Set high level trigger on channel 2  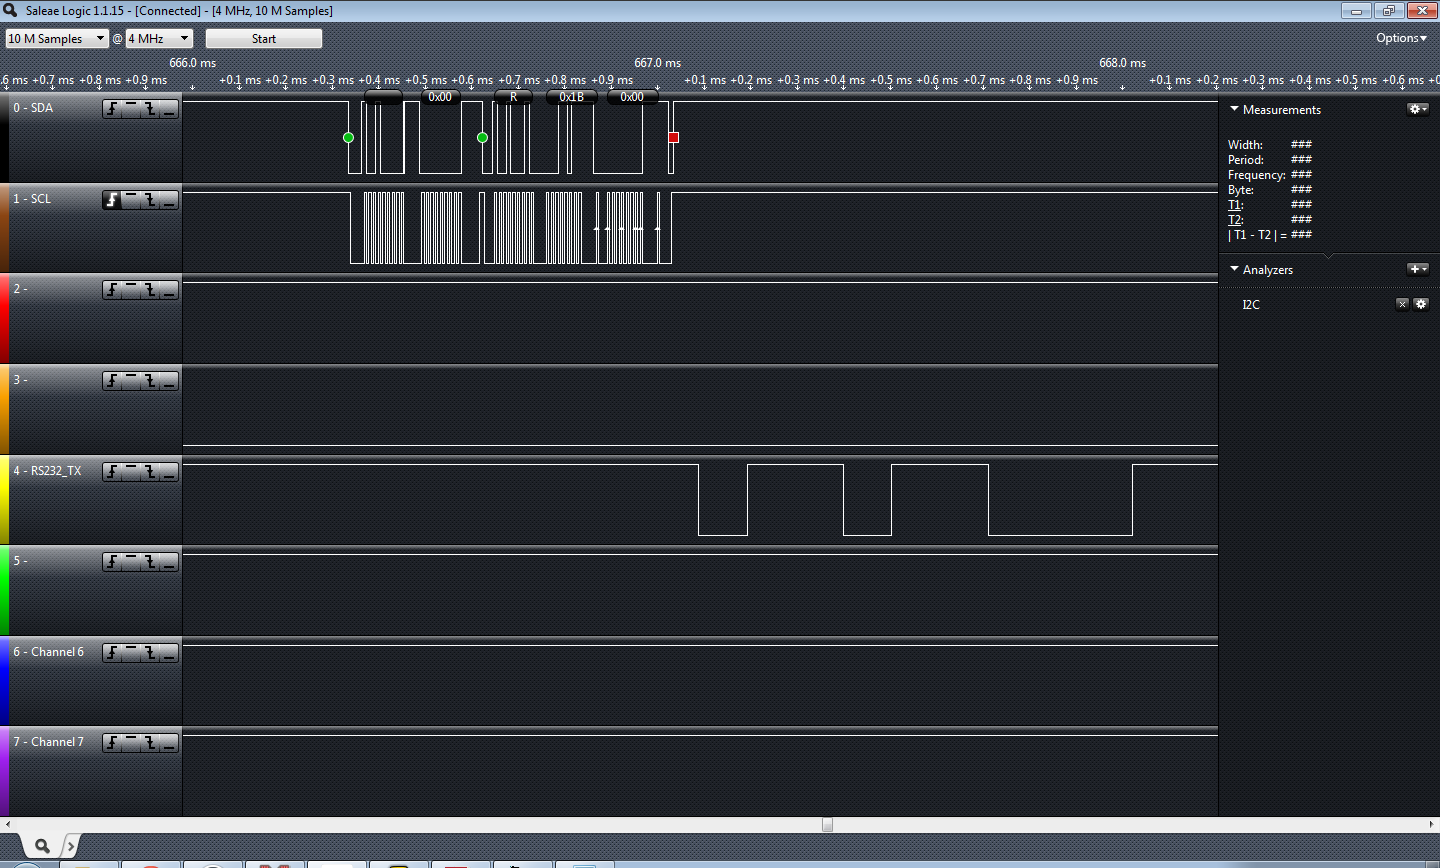(x=131, y=290)
